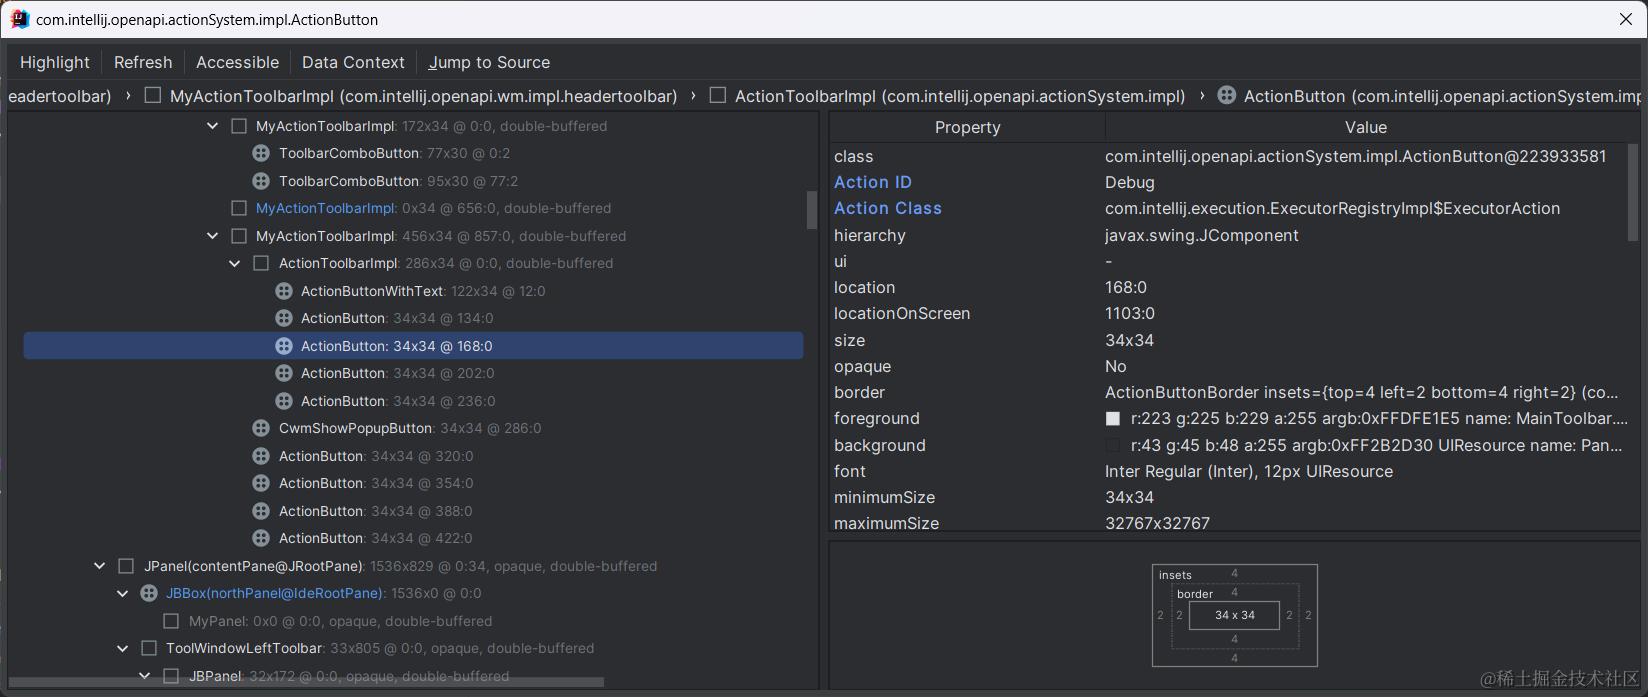This screenshot has height=697, width=1648.
Task: Click Jump to Source
Action: point(490,62)
